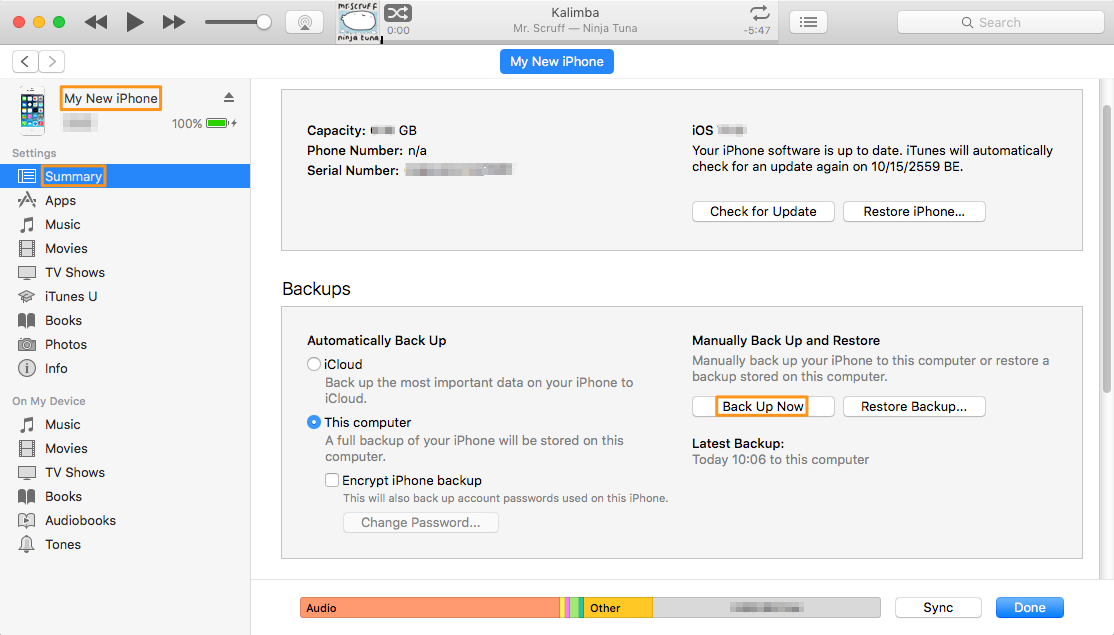
Task: Click the device name My New iPhone
Action: click(111, 98)
